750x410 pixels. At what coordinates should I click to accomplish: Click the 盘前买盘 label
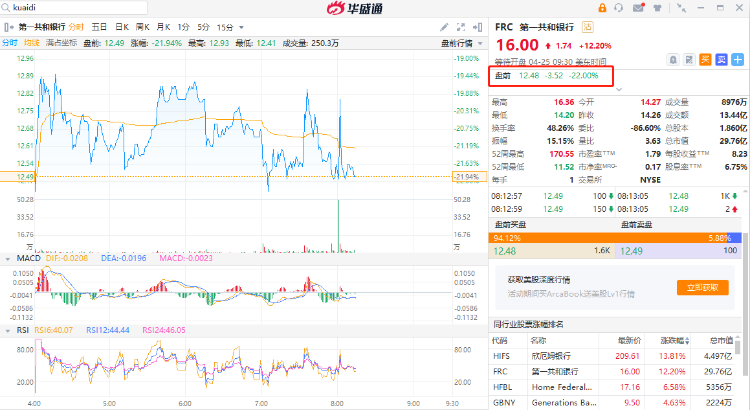(x=510, y=225)
